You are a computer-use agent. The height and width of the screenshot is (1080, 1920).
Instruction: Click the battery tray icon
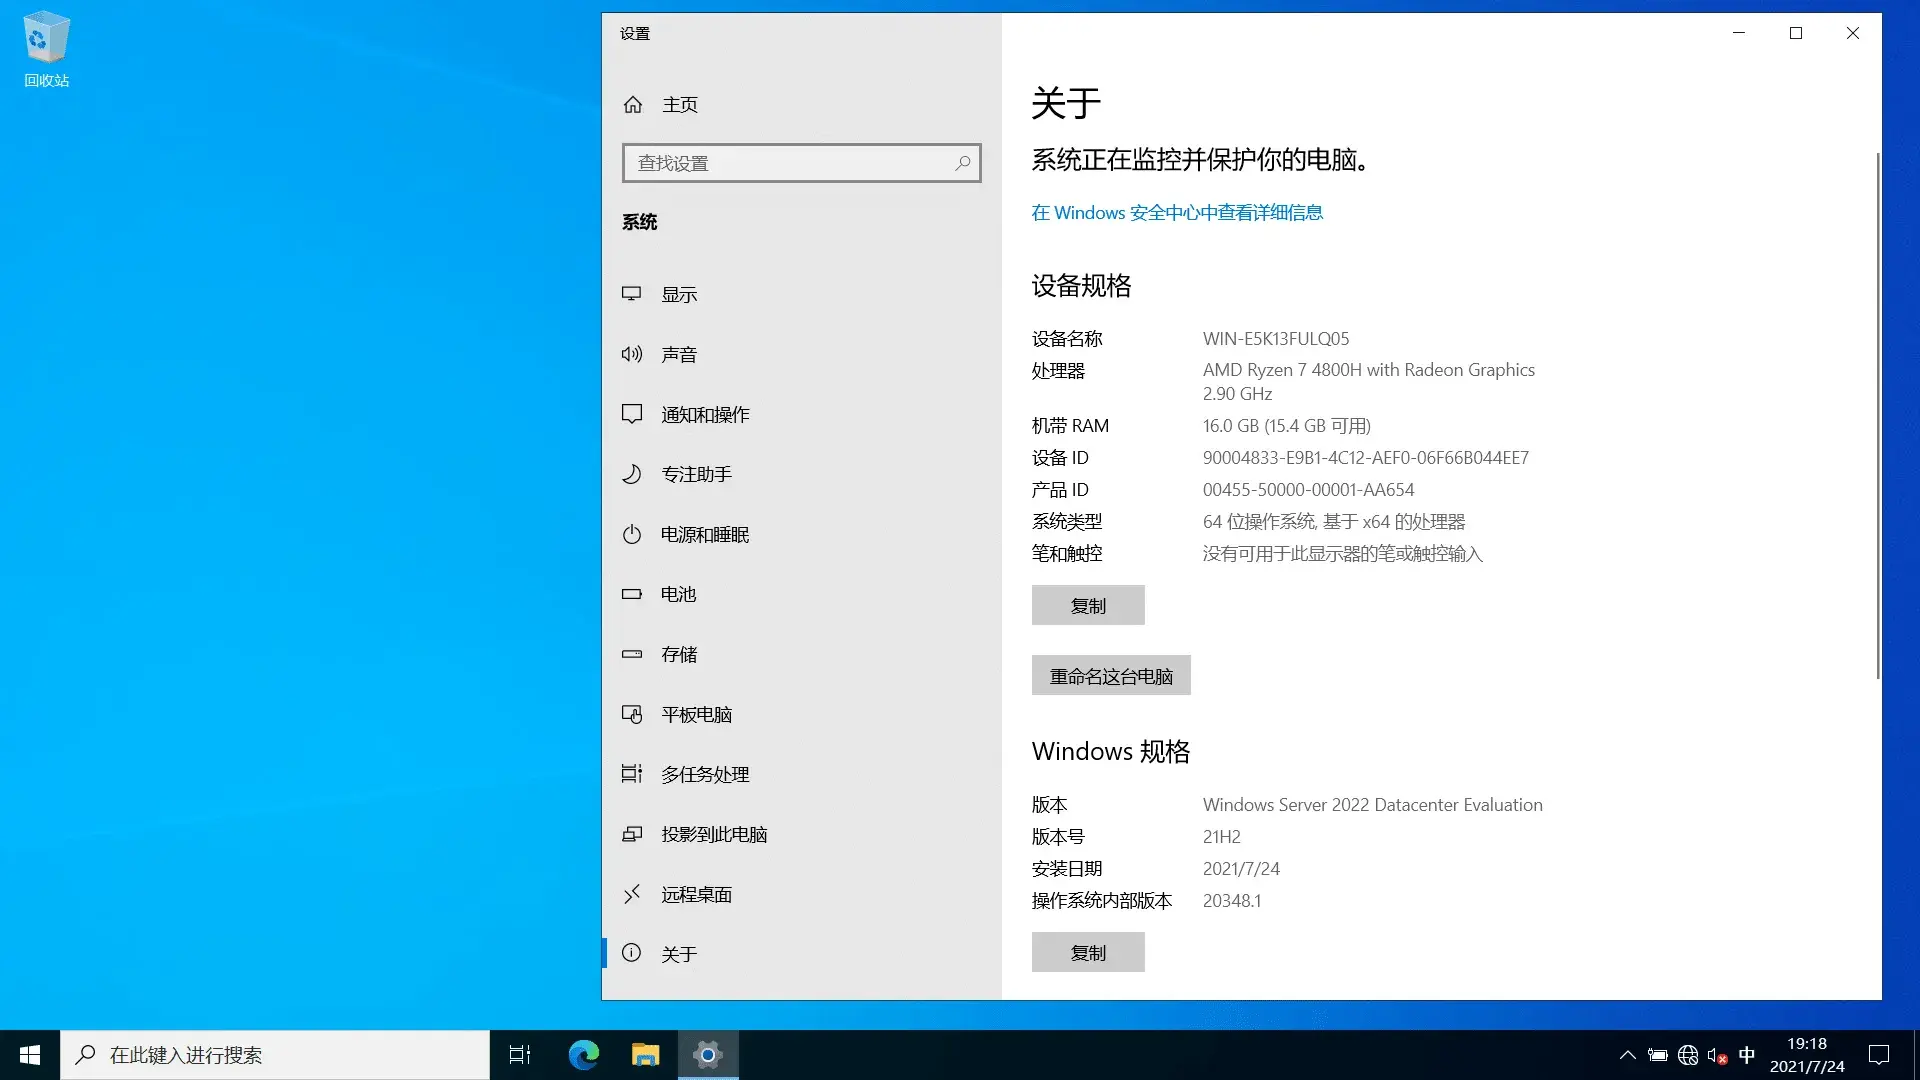1658,1055
